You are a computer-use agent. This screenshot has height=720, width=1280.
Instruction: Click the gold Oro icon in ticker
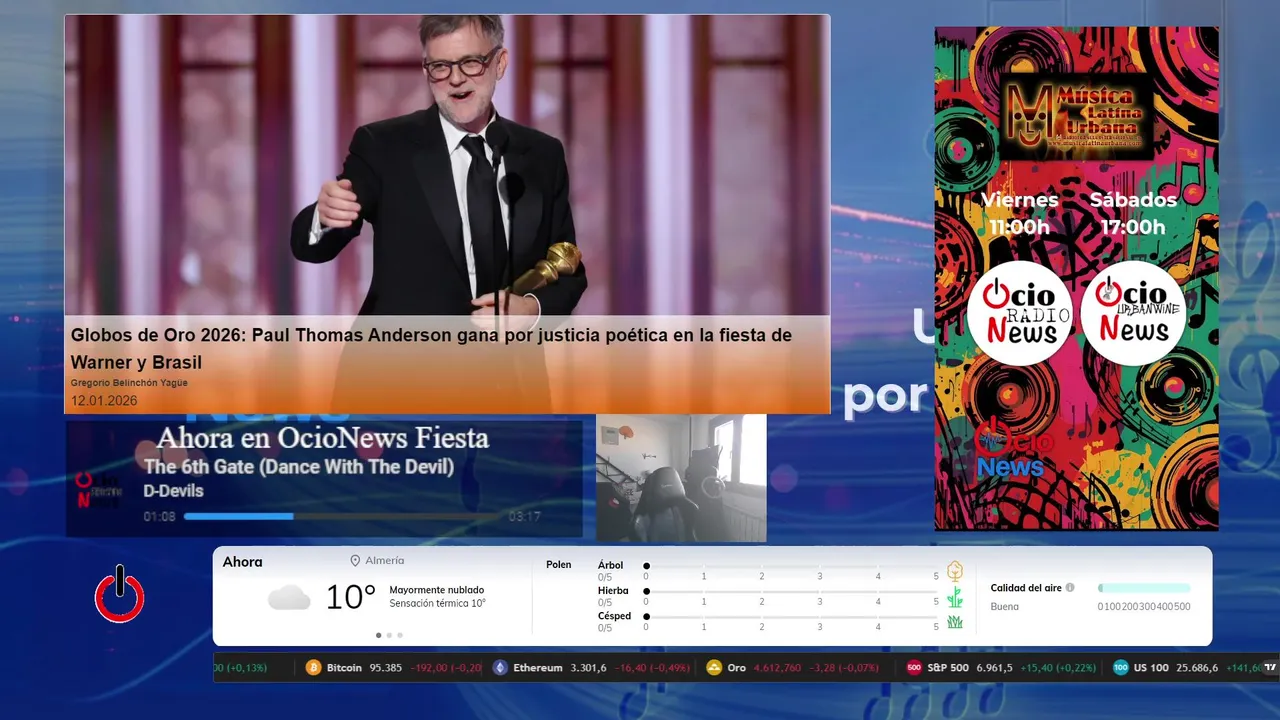[x=714, y=667]
